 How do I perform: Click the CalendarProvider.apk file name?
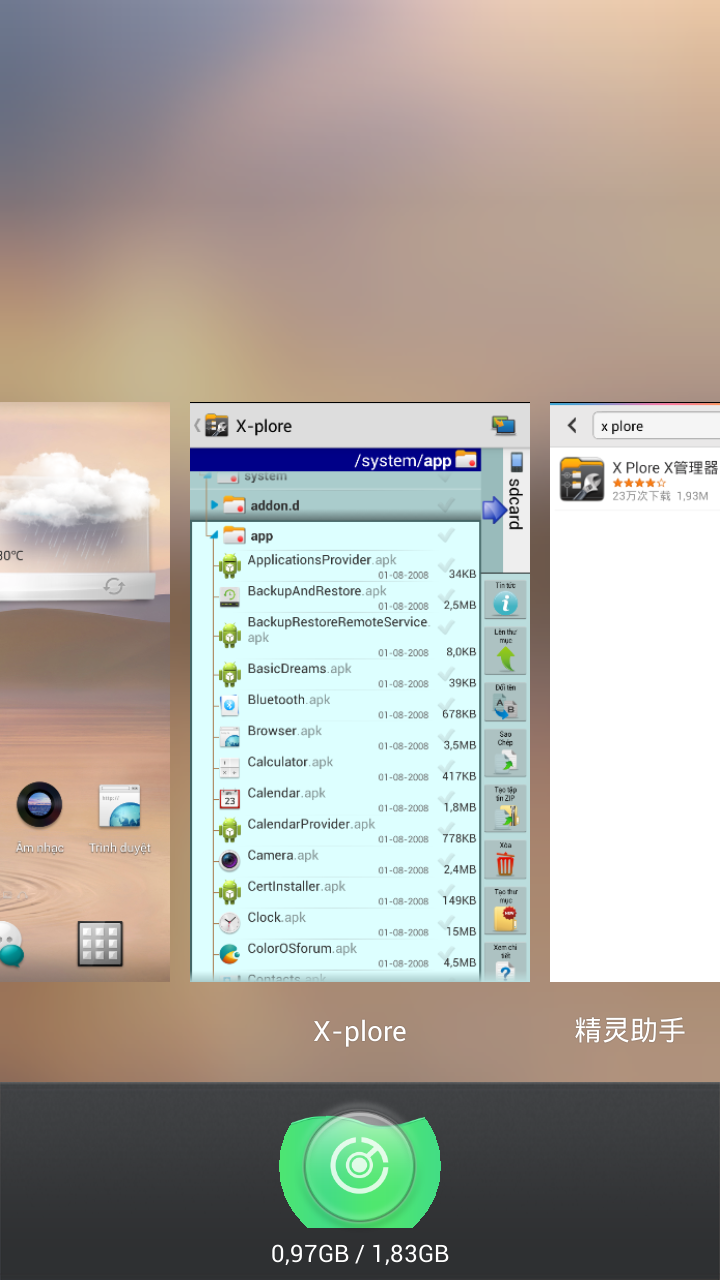pos(311,824)
